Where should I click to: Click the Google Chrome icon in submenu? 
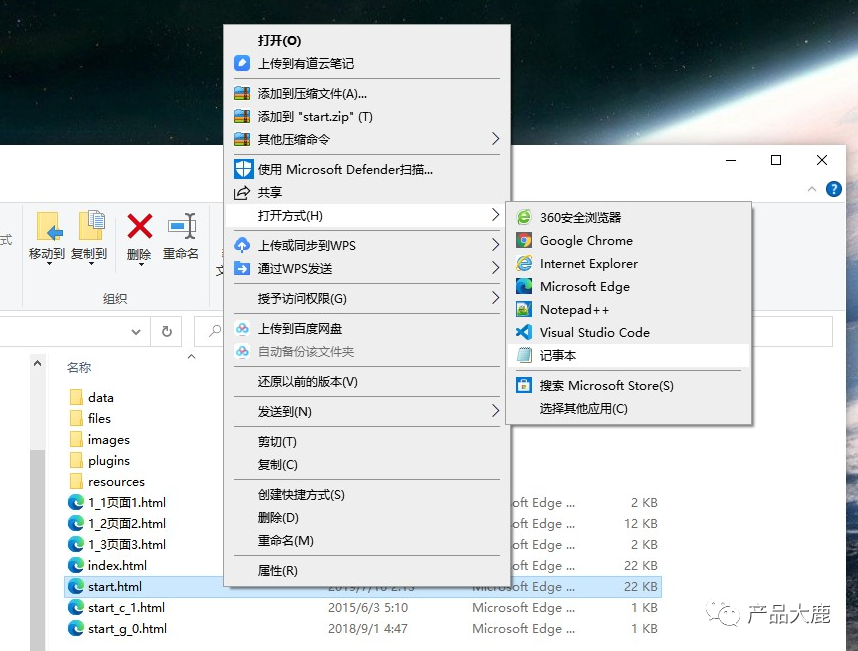point(524,240)
